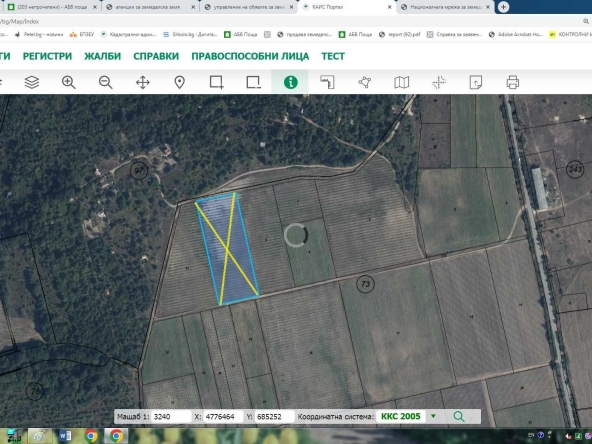This screenshot has height=444, width=592.
Task: Open the map layers panel icon
Action: 32,82
